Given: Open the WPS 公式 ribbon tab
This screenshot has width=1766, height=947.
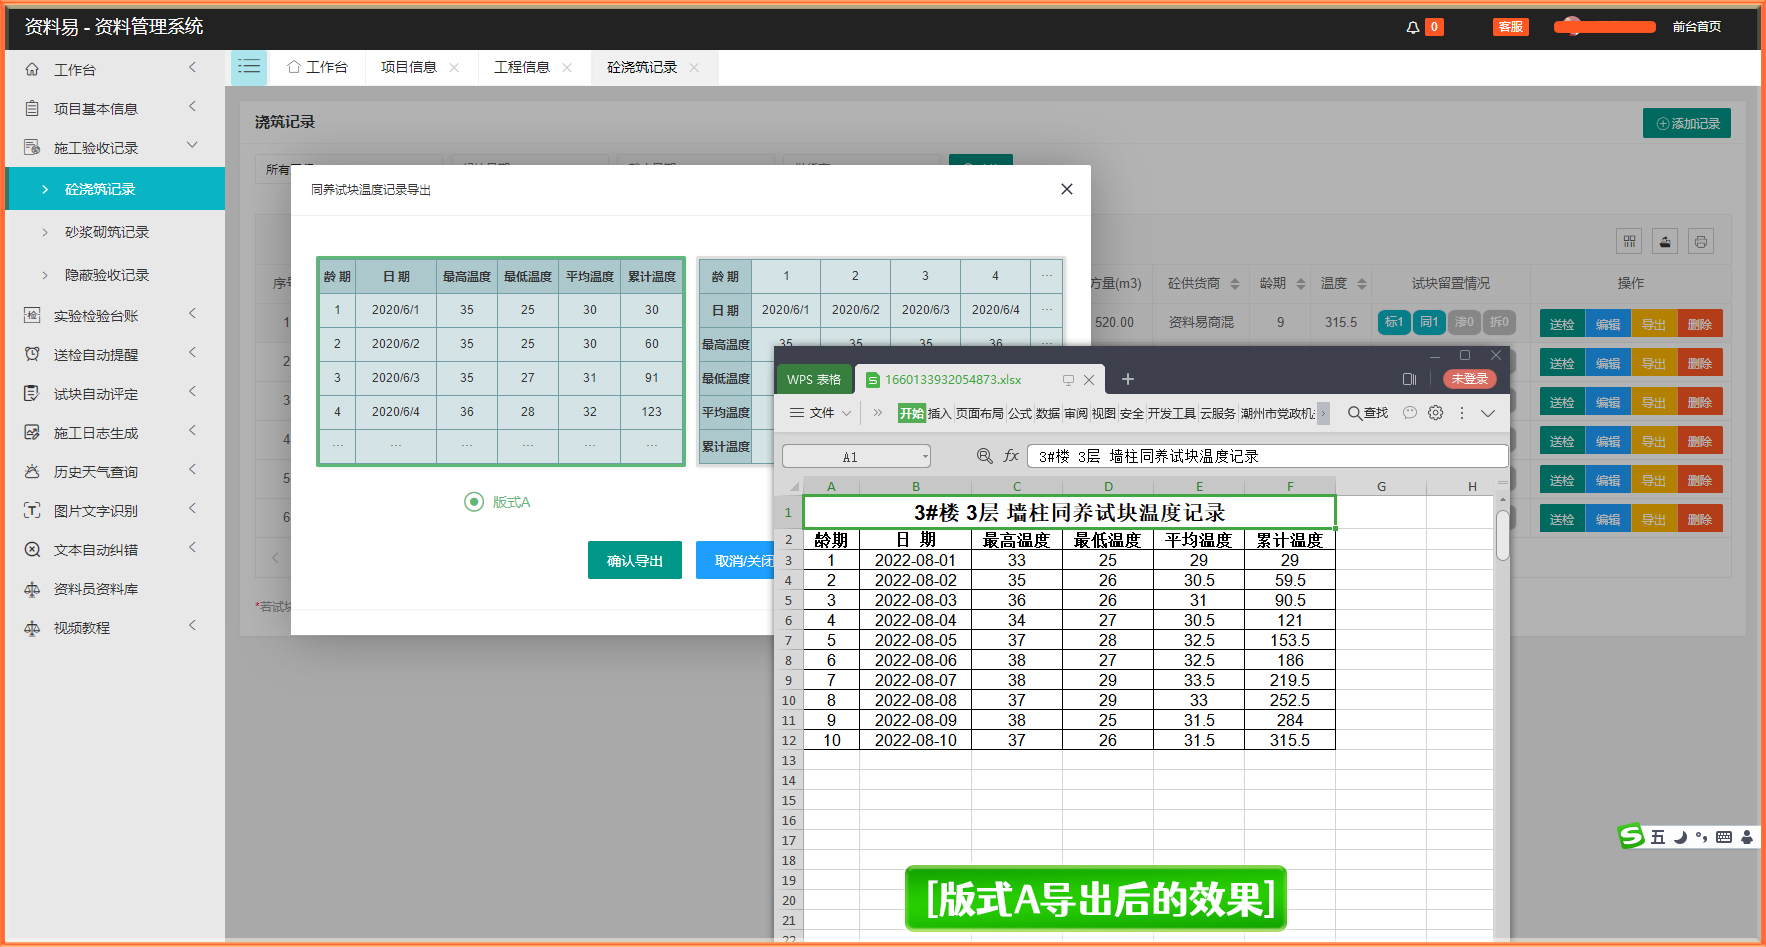Looking at the screenshot, I should (x=1019, y=413).
